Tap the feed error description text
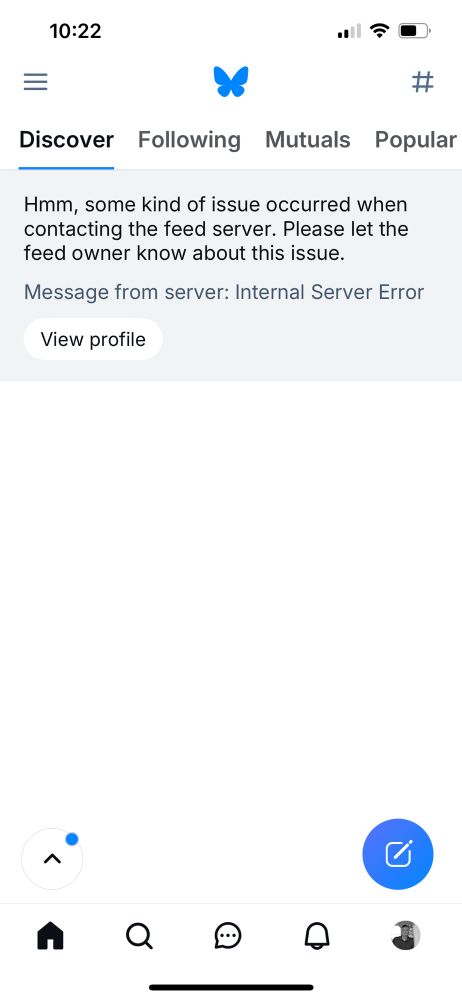 216,229
